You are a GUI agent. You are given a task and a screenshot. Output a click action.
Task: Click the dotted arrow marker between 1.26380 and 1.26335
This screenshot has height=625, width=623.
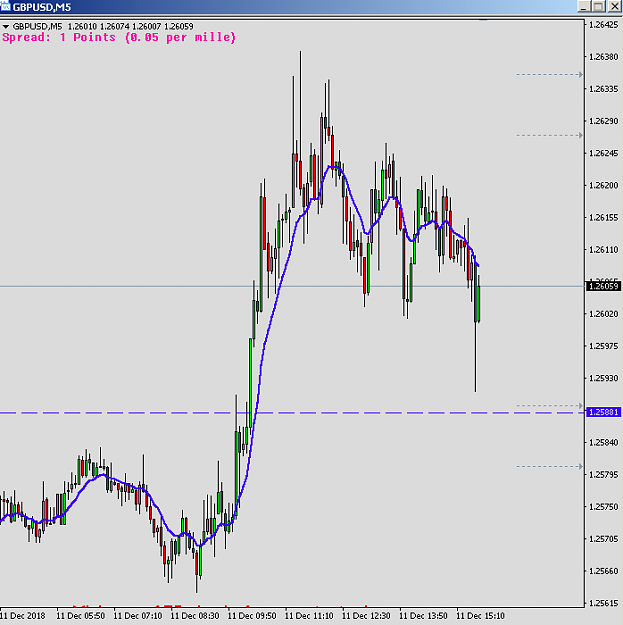550,75
